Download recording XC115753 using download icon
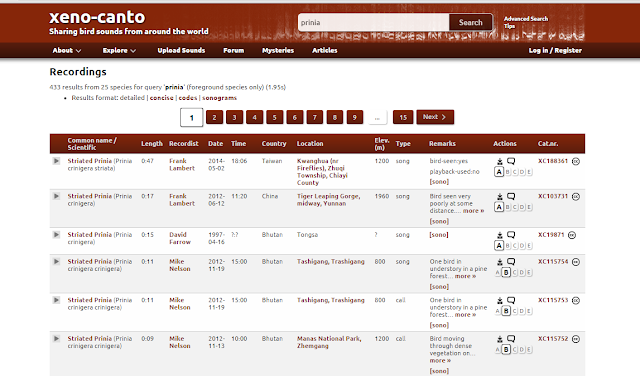 [x=500, y=300]
